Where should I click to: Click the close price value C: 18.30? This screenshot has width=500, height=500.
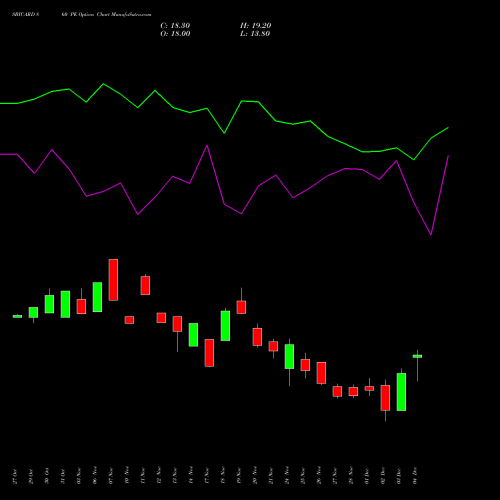coord(175,26)
